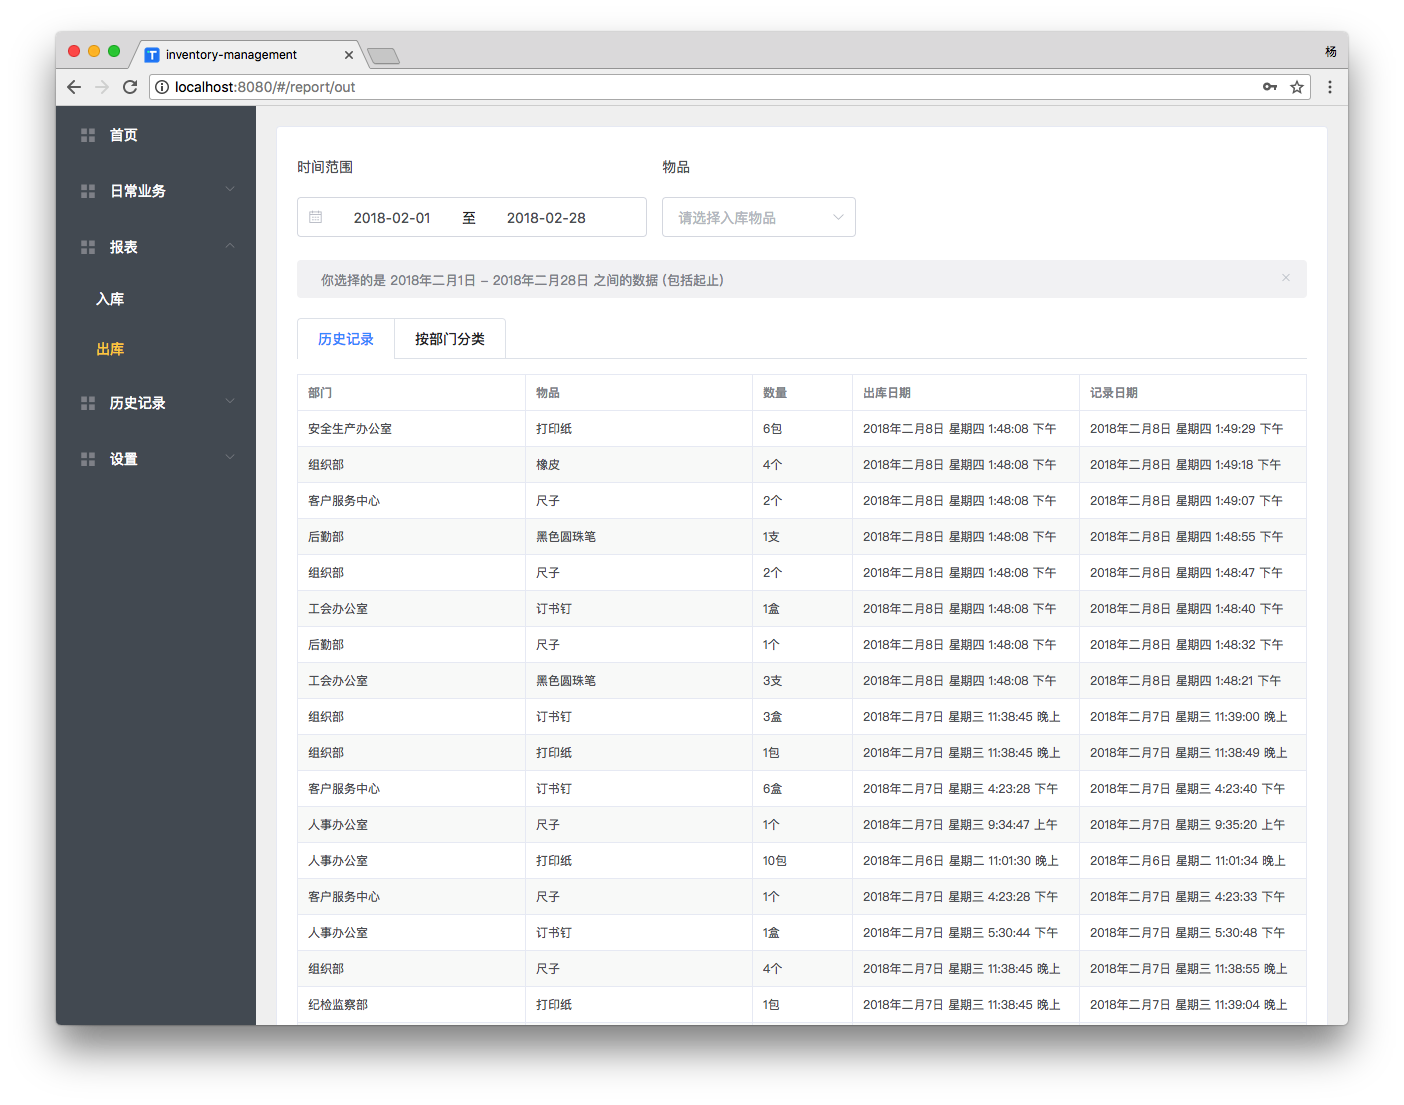Expand the 设置 submenu chevron
Image resolution: width=1404 pixels, height=1105 pixels.
pos(230,457)
